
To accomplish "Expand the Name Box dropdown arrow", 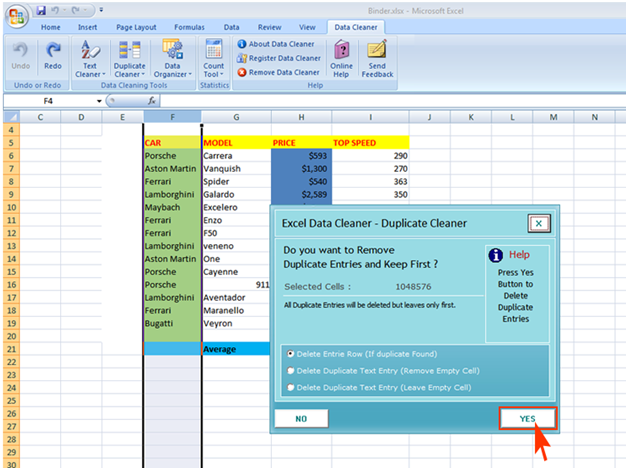I will (99, 101).
